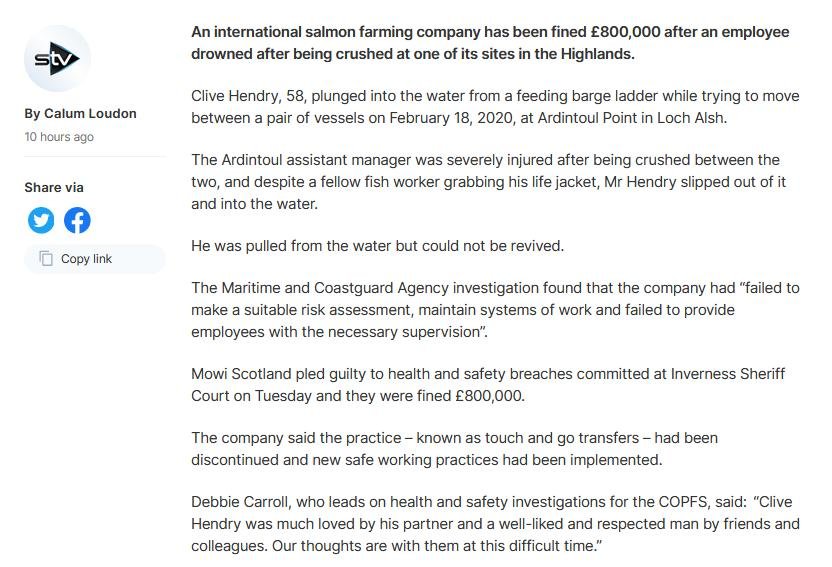Click the "Share via" label
This screenshot has height=567, width=832.
(54, 187)
